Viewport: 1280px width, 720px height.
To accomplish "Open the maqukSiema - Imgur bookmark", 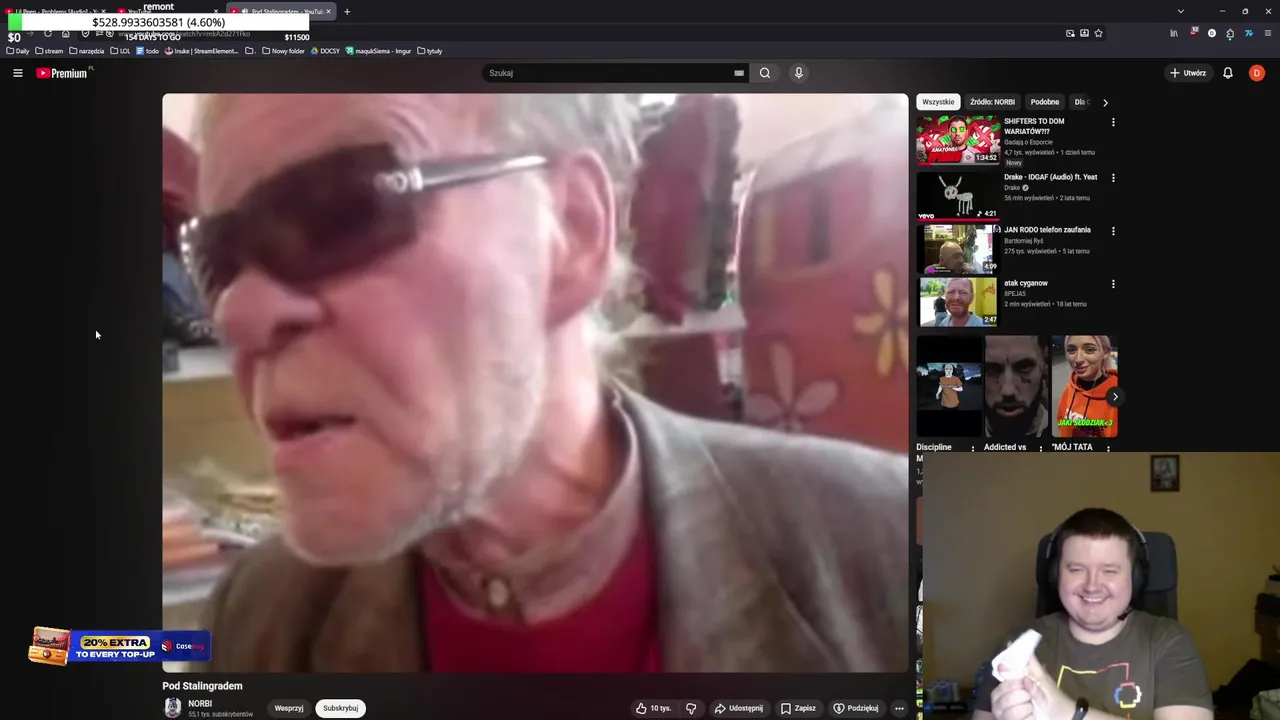I will [379, 51].
